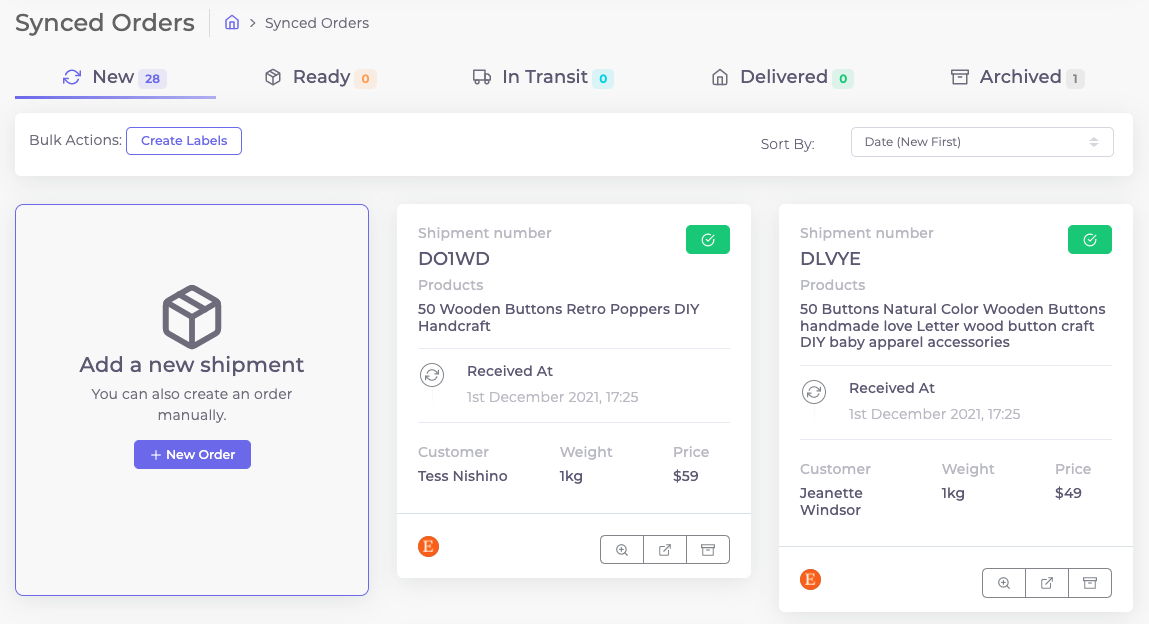1149x624 pixels.
Task: Open DLVYE order via external link icon
Action: point(1046,584)
